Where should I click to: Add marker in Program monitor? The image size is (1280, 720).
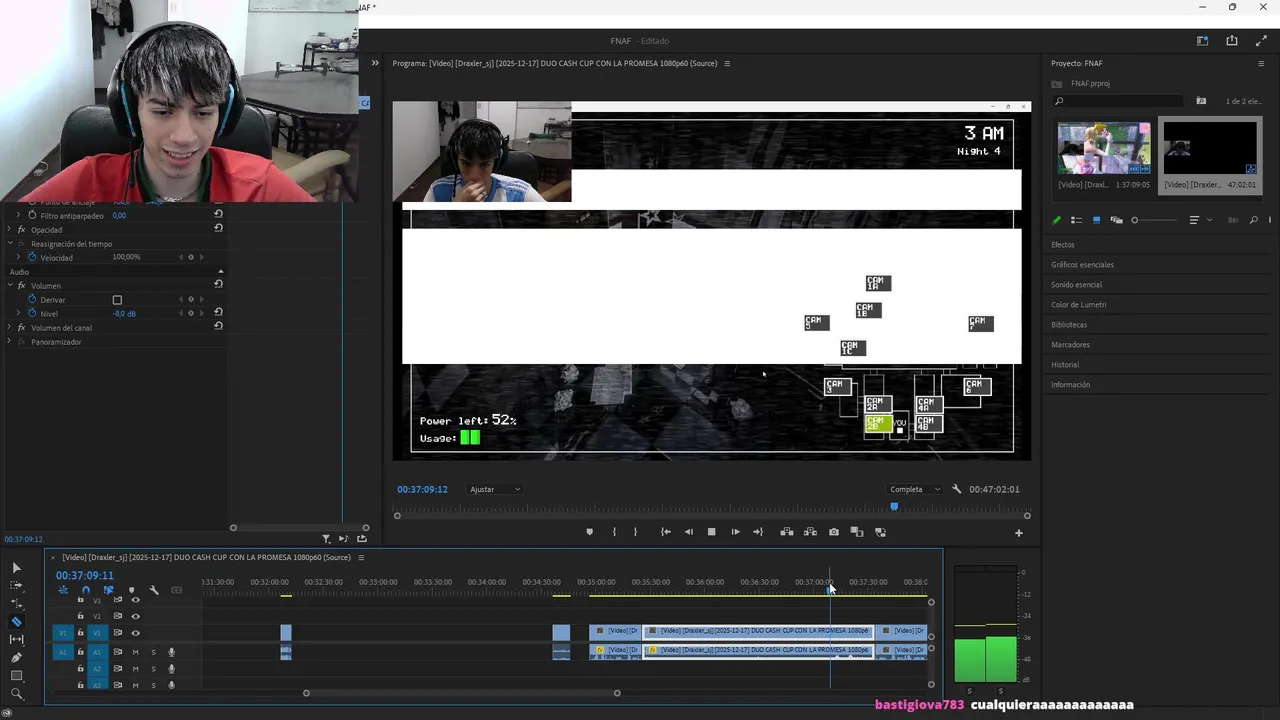pyautogui.click(x=589, y=532)
